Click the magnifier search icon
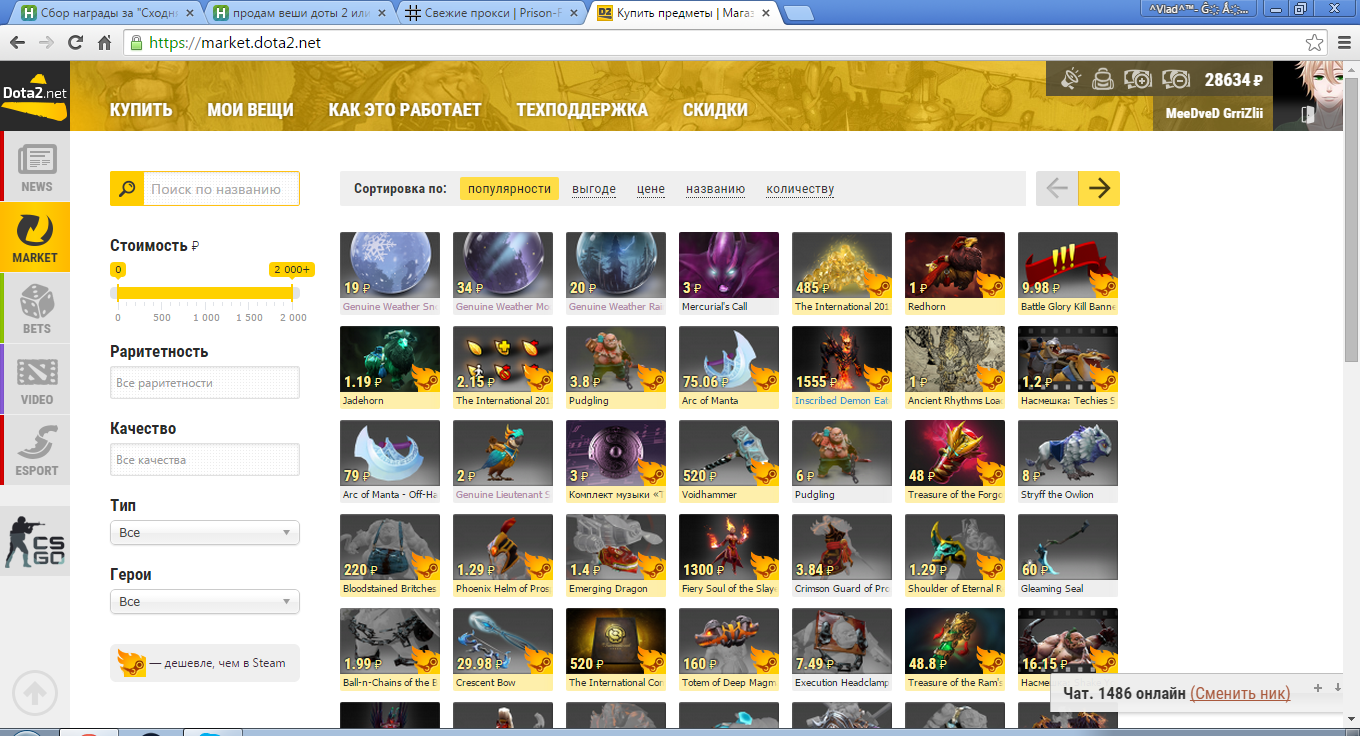1360x736 pixels. pyautogui.click(x=127, y=188)
